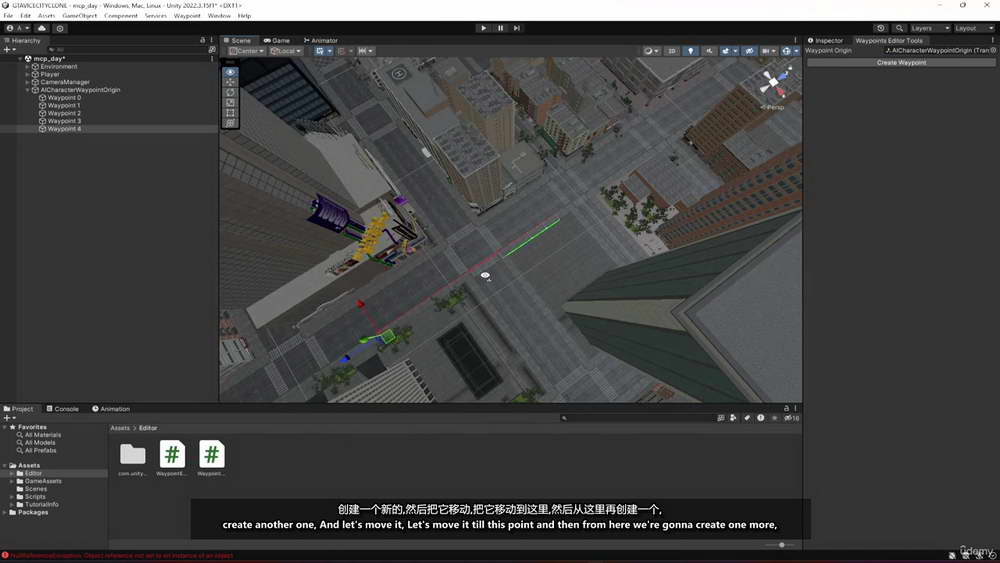1000x563 pixels.
Task: Open the account icon in top toolbar
Action: pyautogui.click(x=17, y=28)
